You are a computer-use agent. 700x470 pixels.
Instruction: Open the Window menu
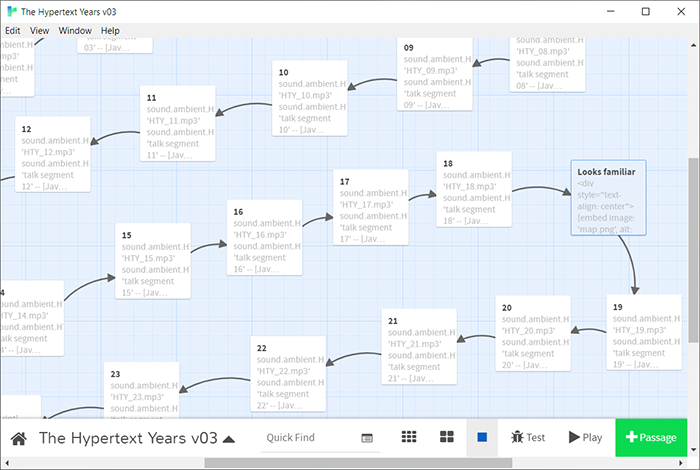[75, 30]
